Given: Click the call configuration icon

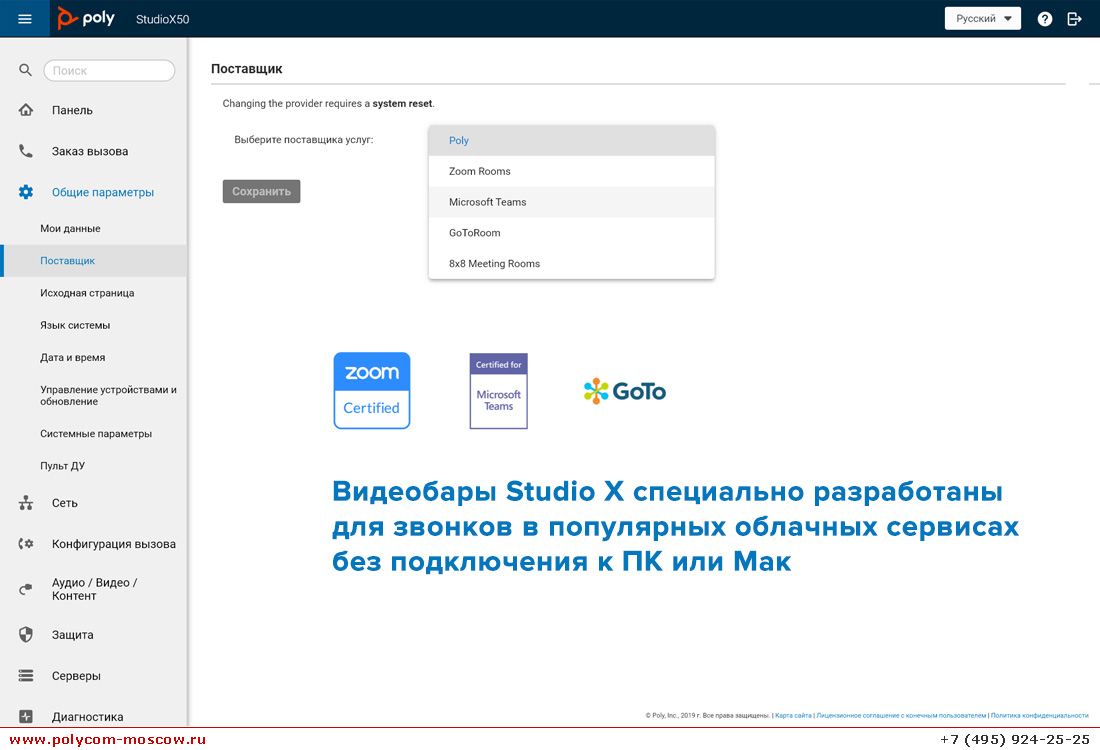Looking at the screenshot, I should point(26,544).
